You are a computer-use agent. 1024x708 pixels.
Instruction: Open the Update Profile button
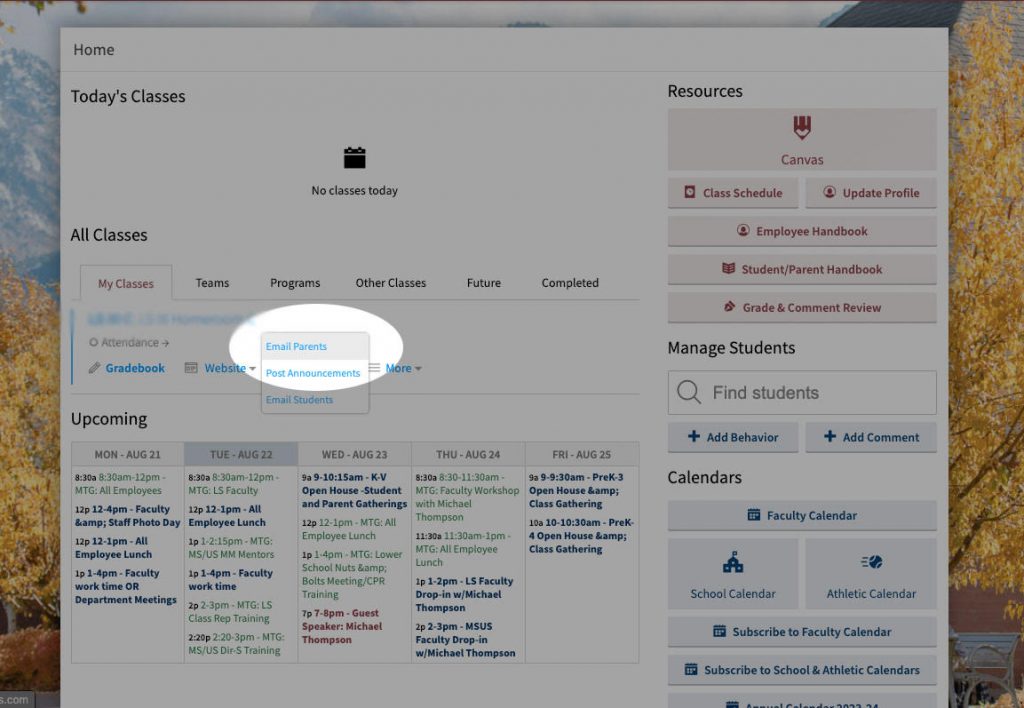871,193
